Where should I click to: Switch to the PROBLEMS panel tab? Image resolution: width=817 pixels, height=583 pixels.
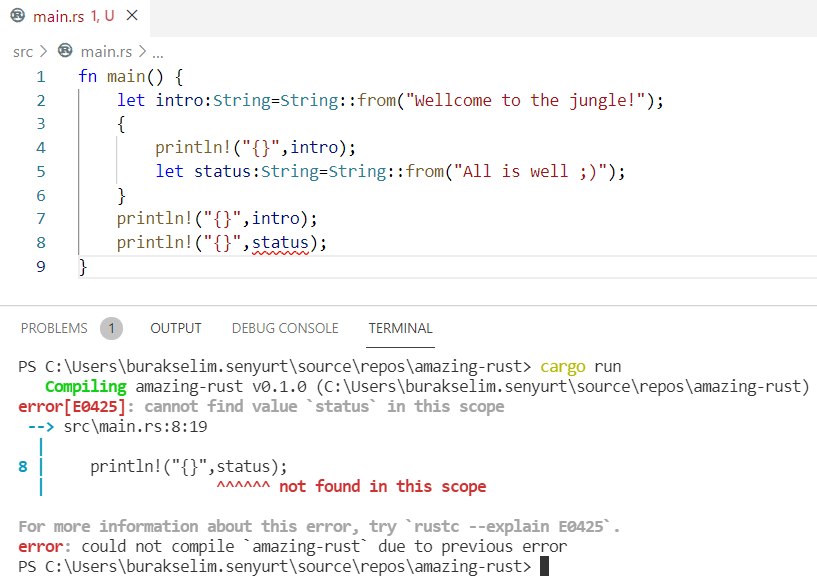pyautogui.click(x=54, y=328)
